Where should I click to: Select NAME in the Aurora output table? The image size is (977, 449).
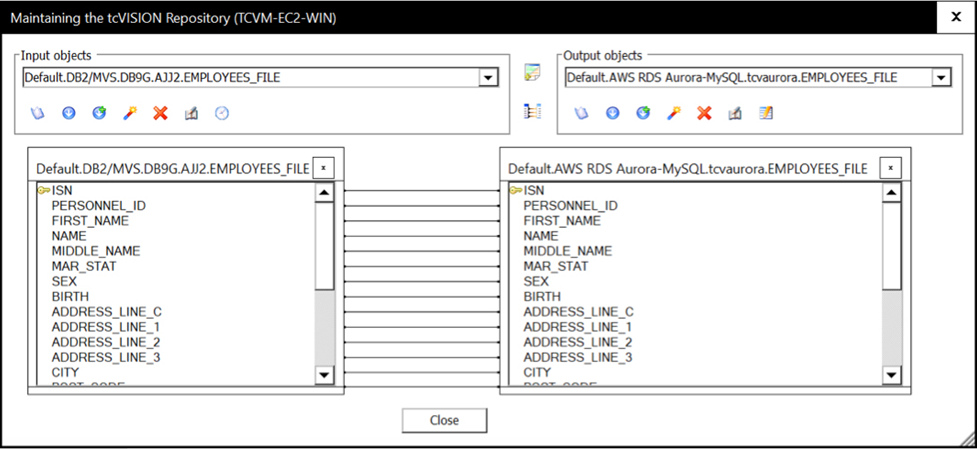pos(541,236)
